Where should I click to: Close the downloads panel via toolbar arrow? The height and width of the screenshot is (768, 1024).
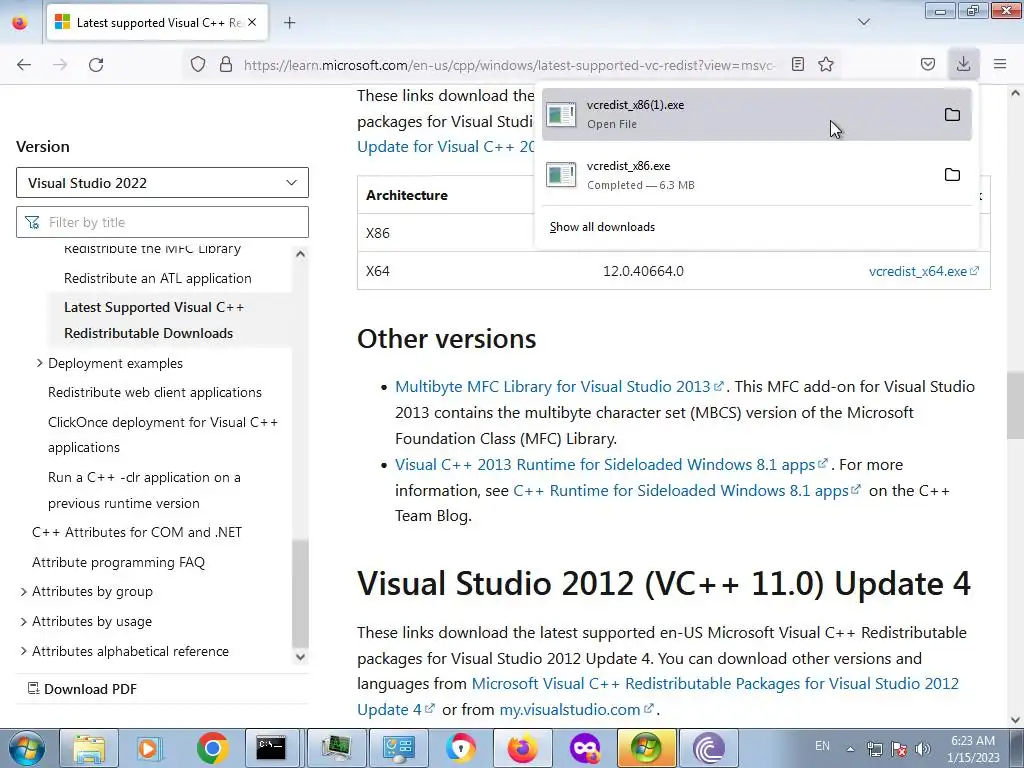(963, 64)
